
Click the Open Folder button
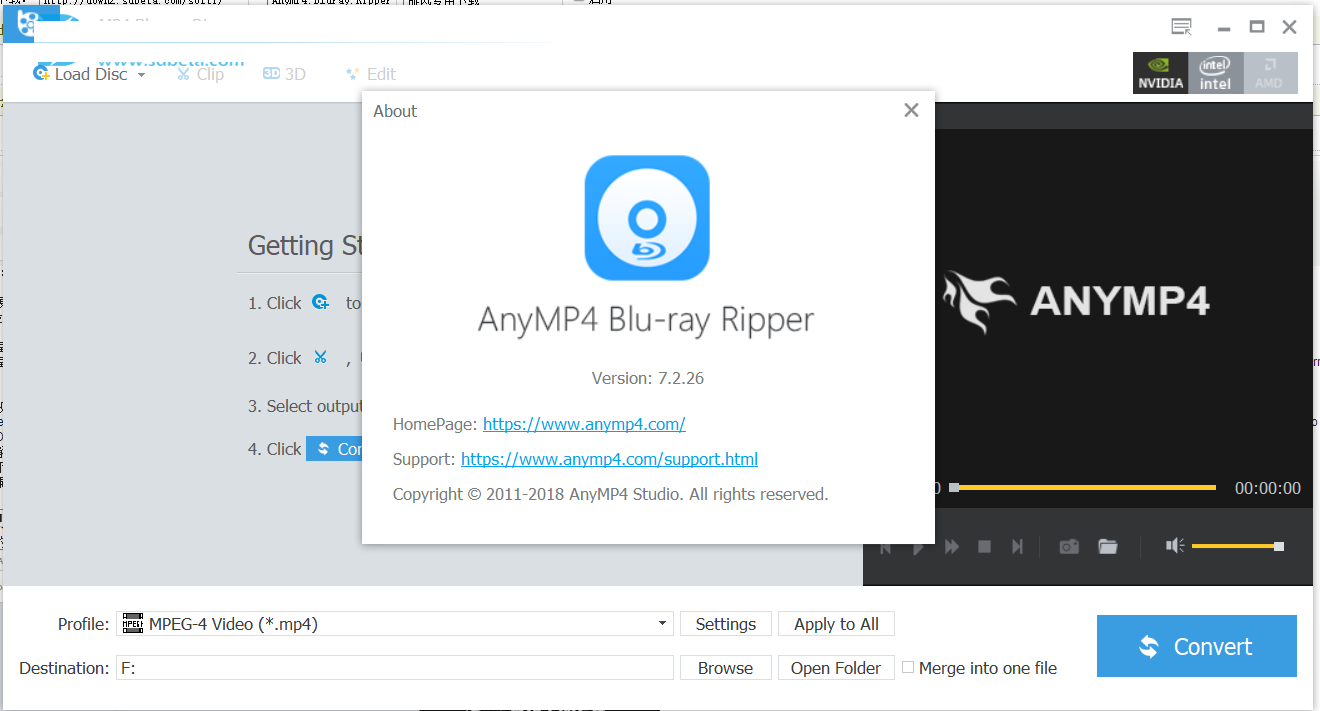[x=836, y=668]
